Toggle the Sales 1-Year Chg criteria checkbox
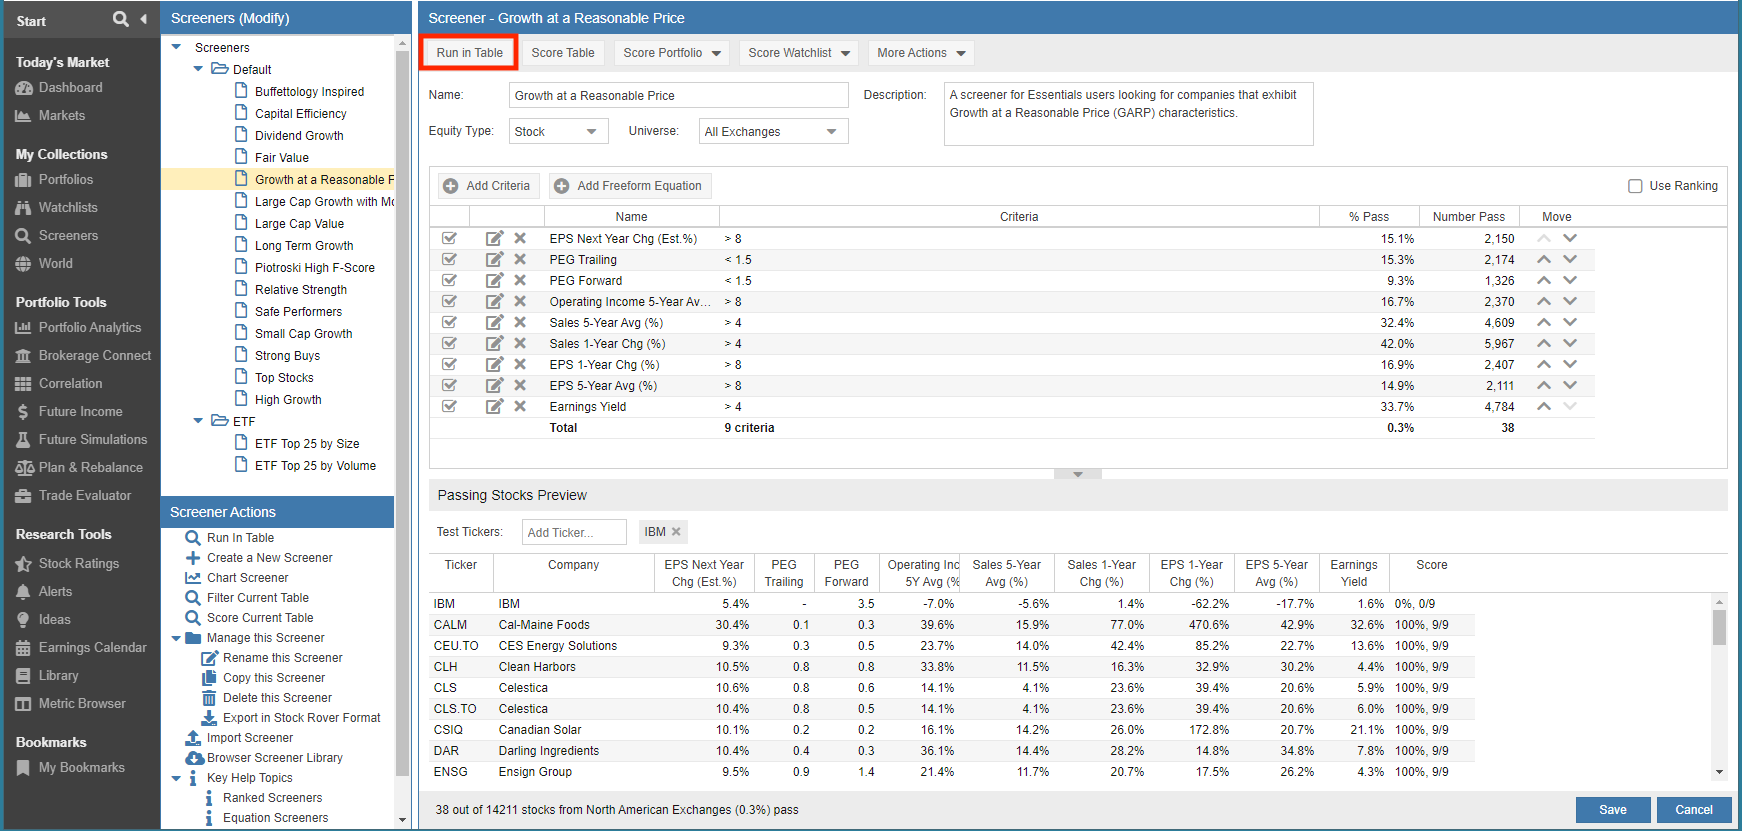Image resolution: width=1742 pixels, height=831 pixels. (x=449, y=343)
